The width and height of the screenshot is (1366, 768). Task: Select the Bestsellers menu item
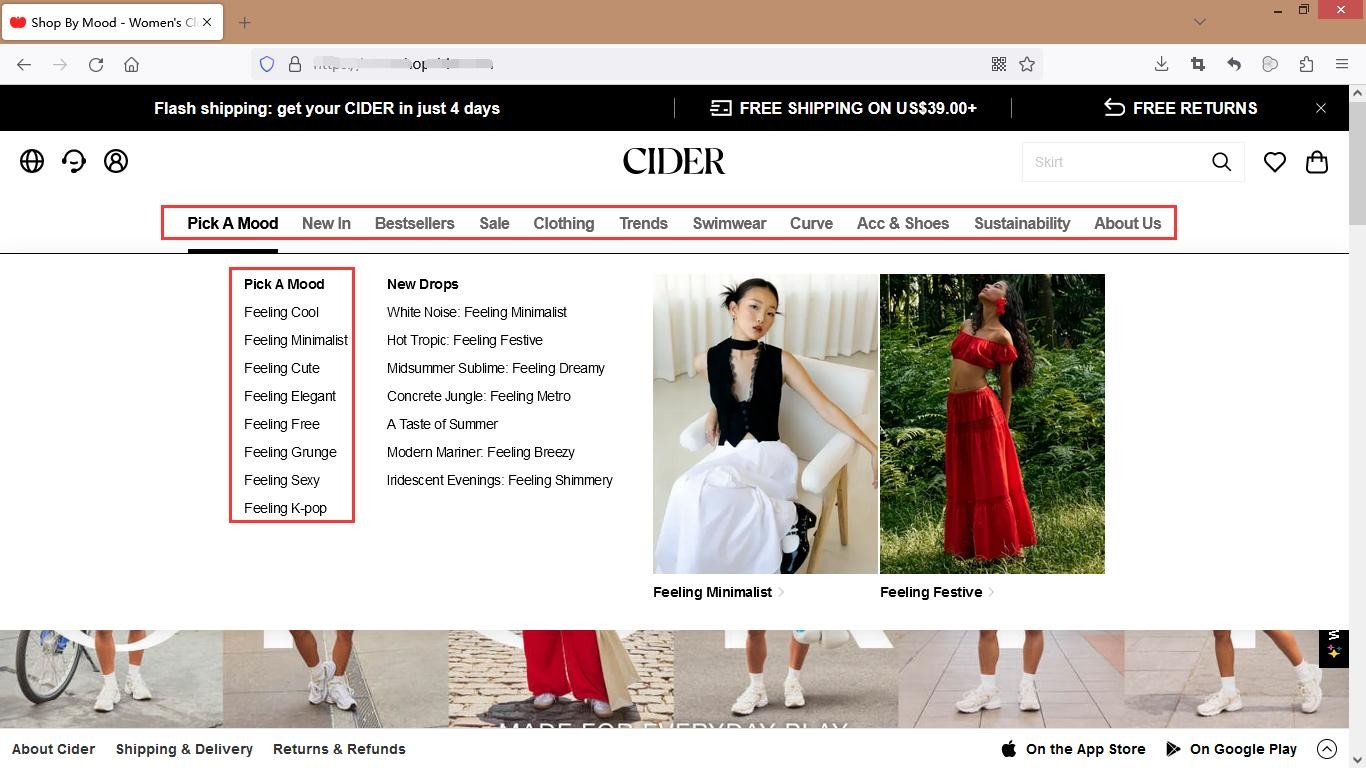pos(414,223)
